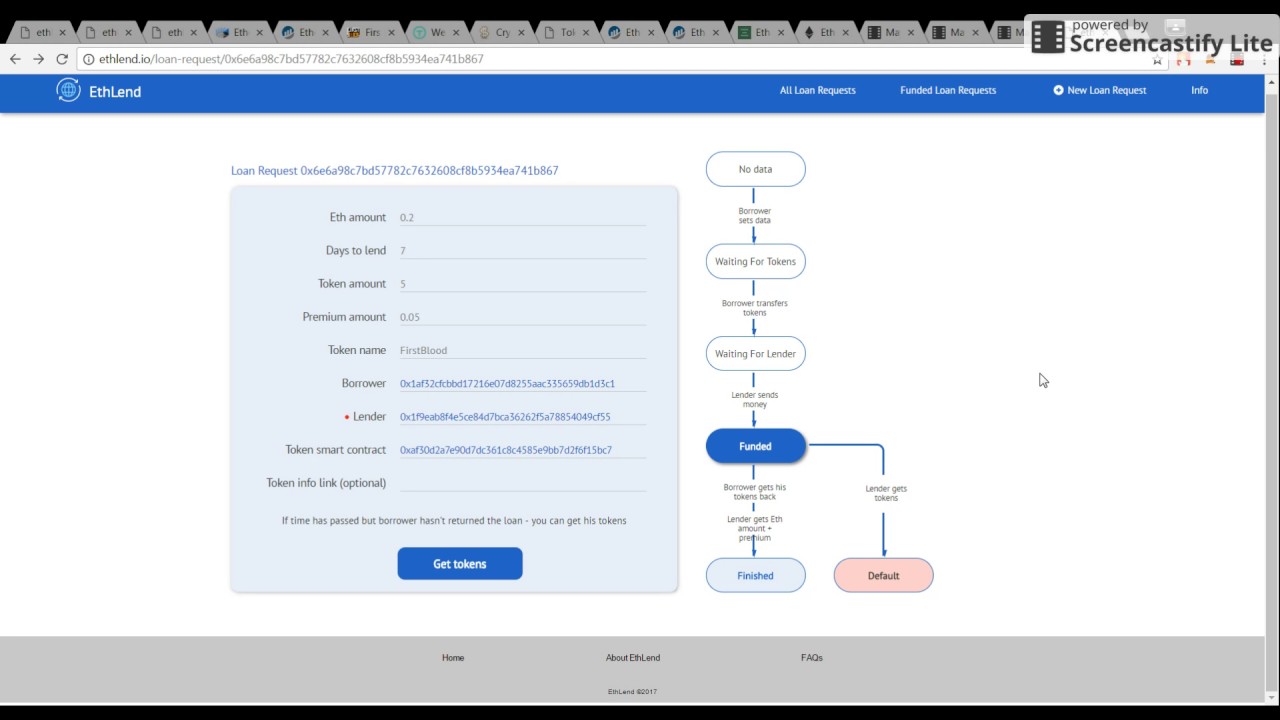Screen dimensions: 1280x720
Task: Click the 'Finished' flowchart node
Action: [x=756, y=576]
